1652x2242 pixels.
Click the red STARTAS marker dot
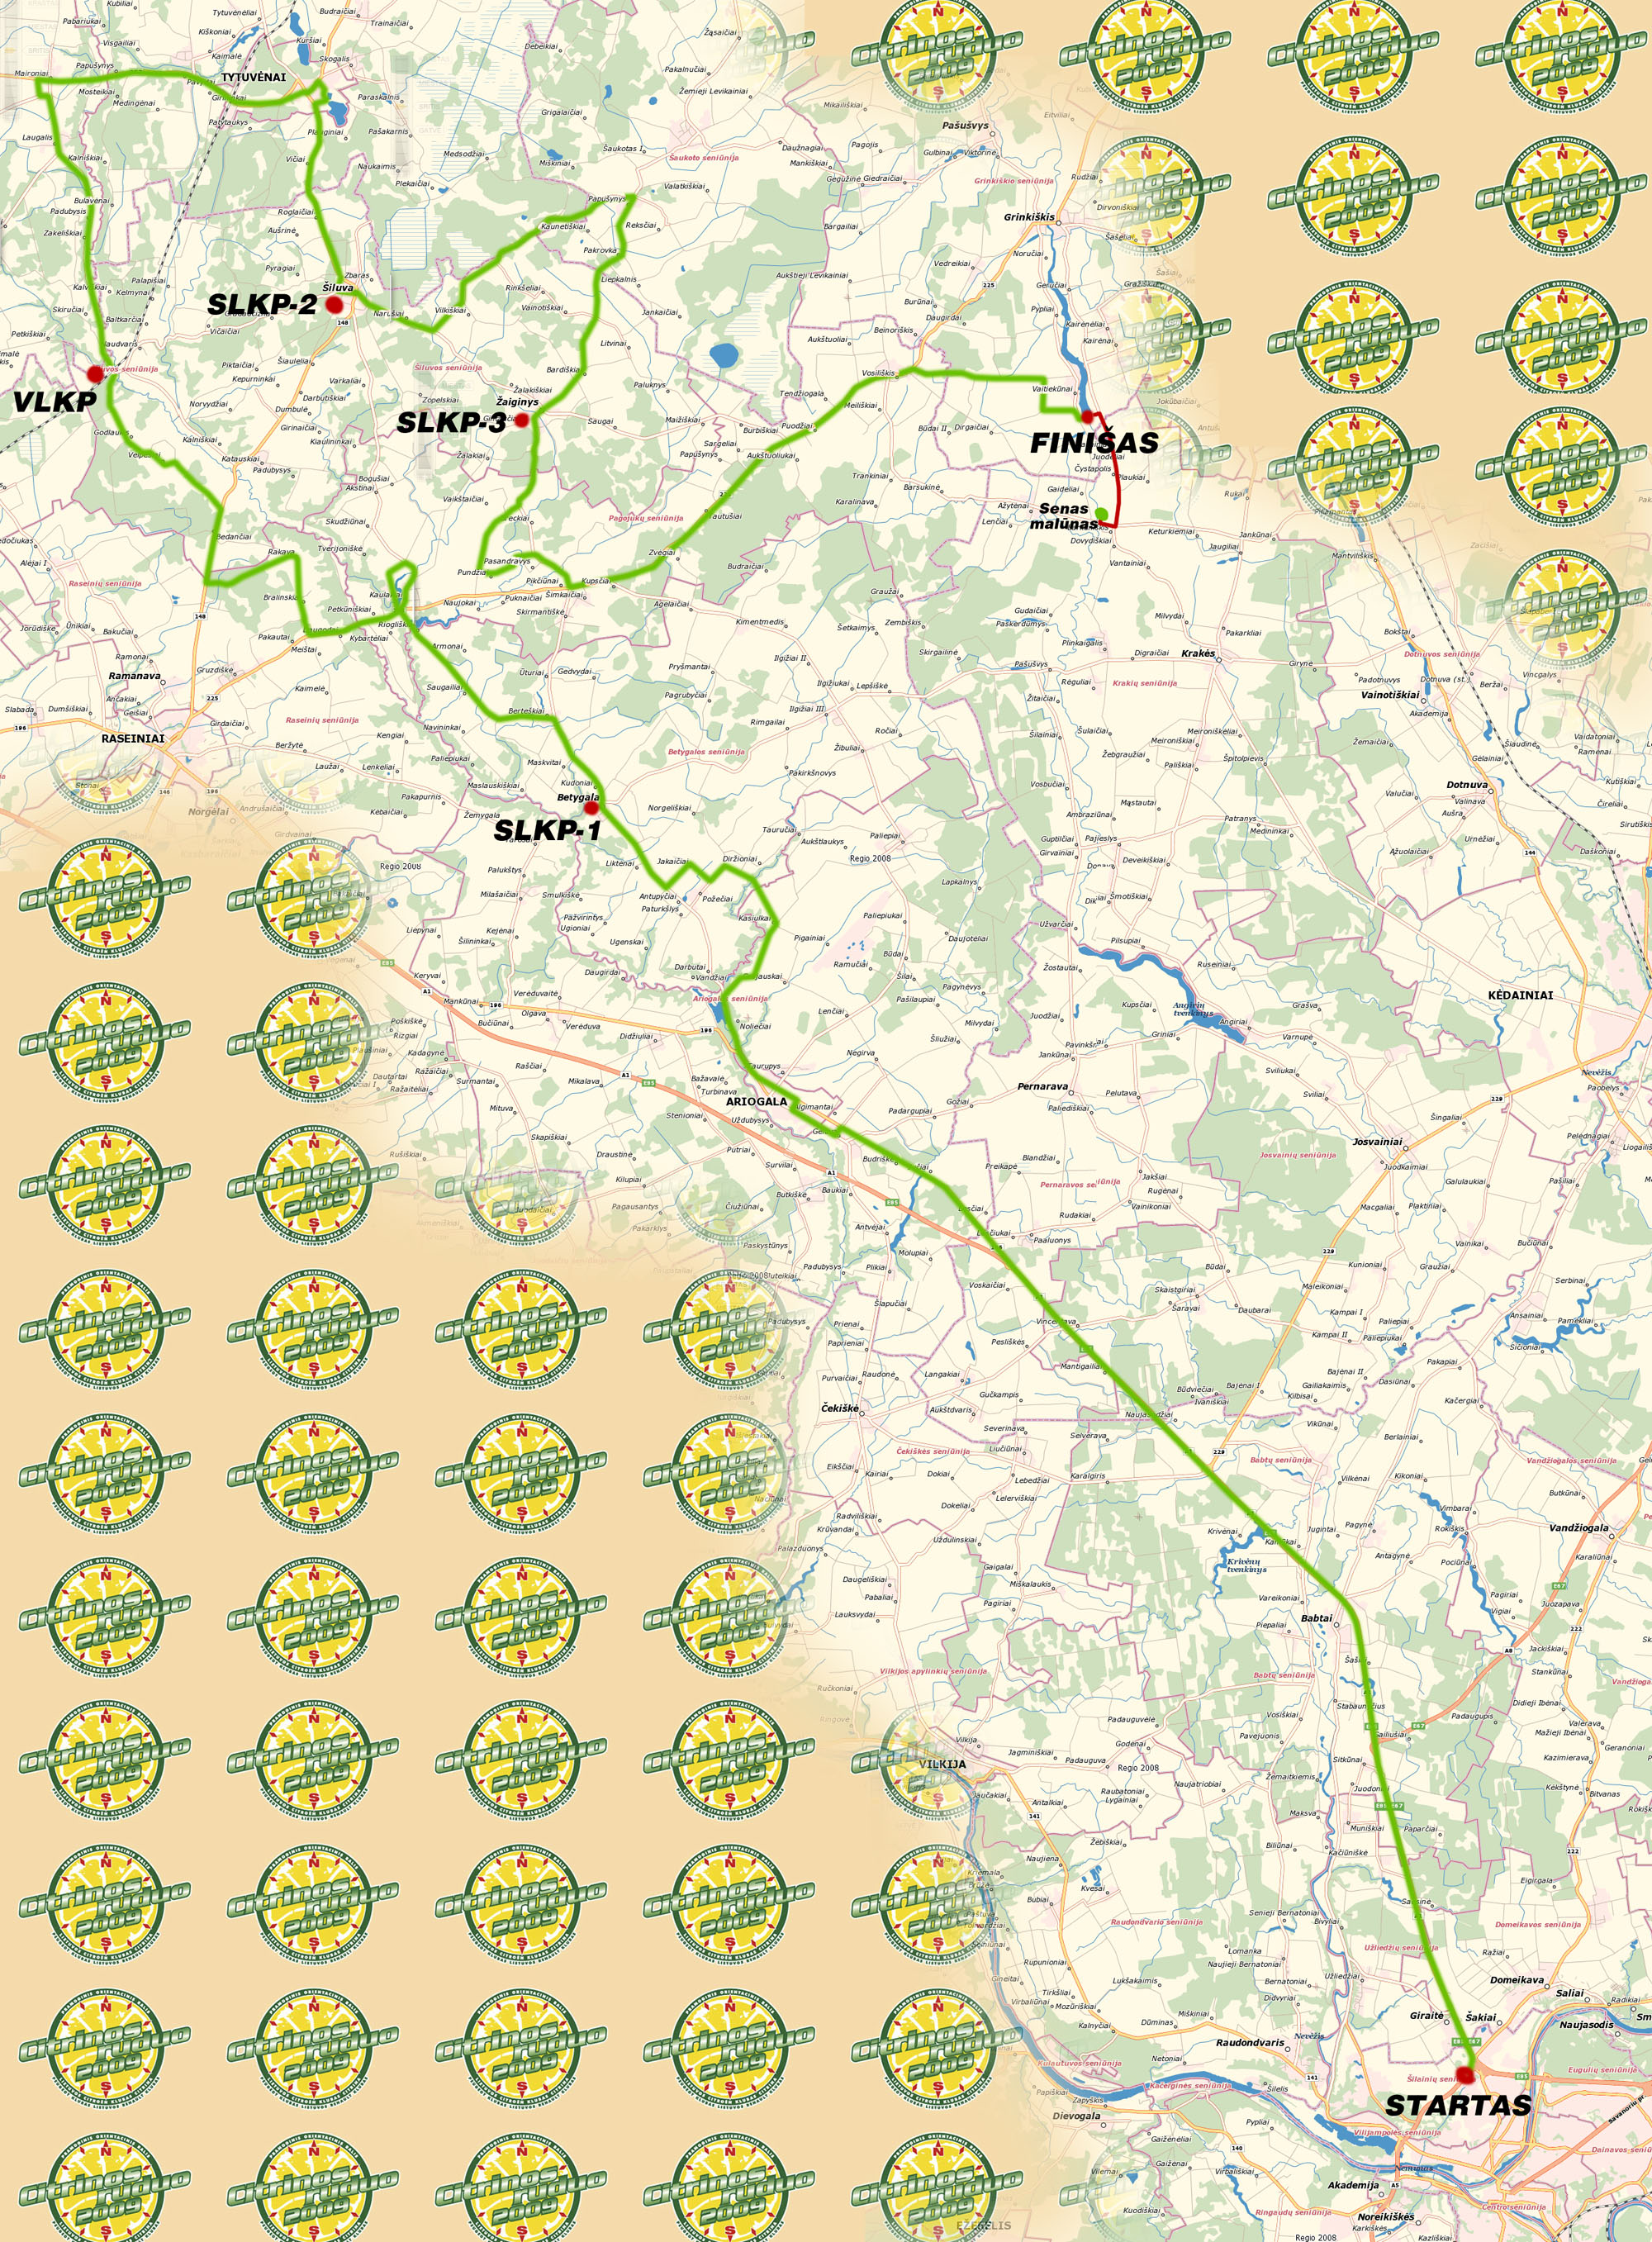(1465, 2075)
